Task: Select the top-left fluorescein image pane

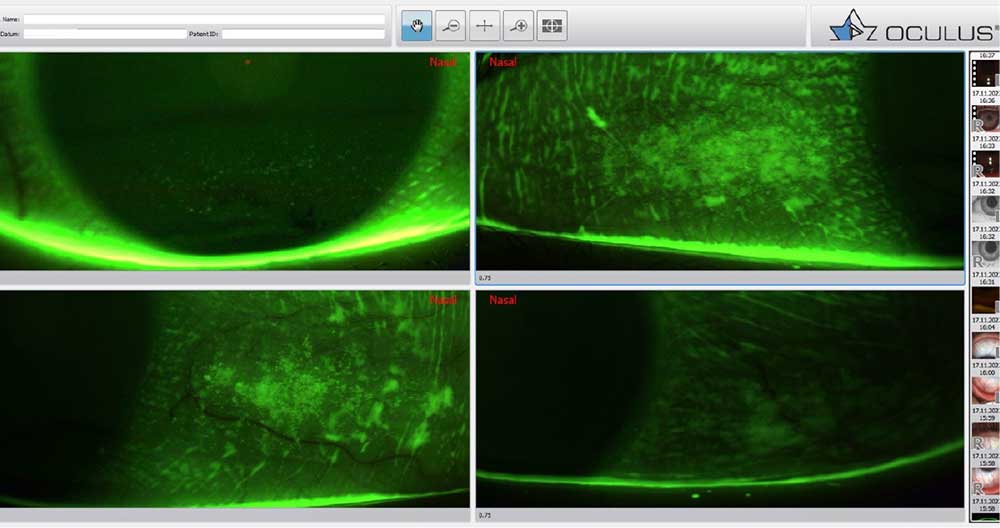Action: point(235,161)
